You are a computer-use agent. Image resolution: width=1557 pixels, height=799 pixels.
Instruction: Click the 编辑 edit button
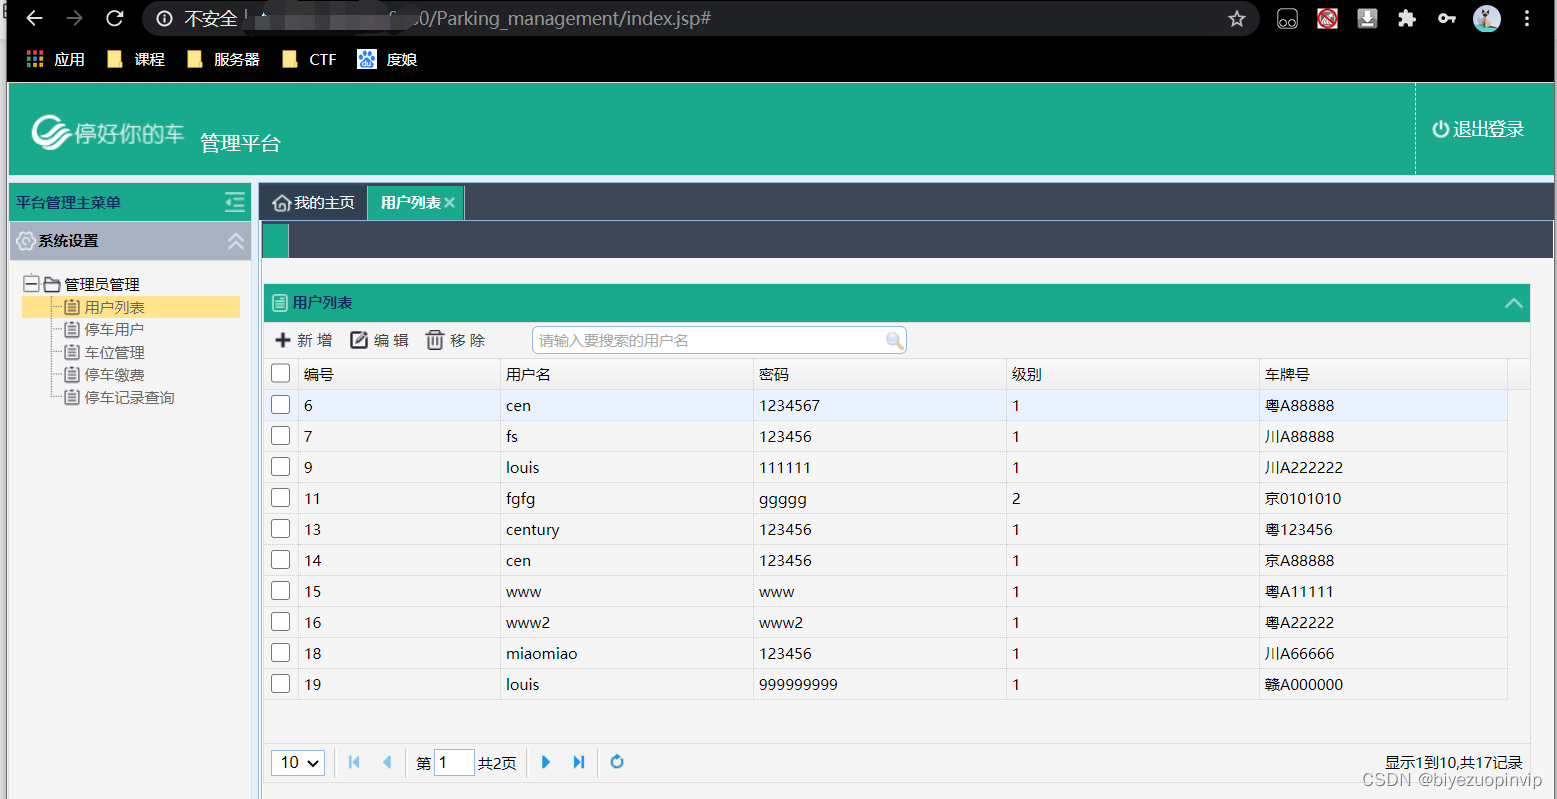pos(379,340)
